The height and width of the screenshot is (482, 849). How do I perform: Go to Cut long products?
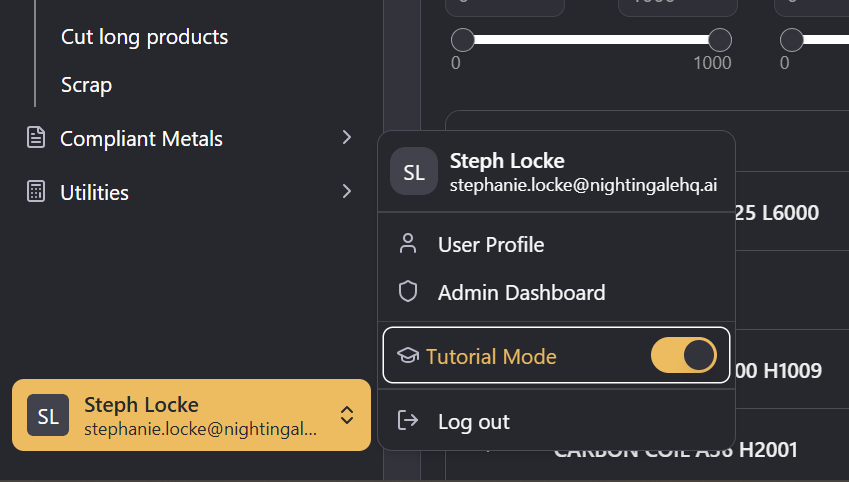[x=144, y=37]
